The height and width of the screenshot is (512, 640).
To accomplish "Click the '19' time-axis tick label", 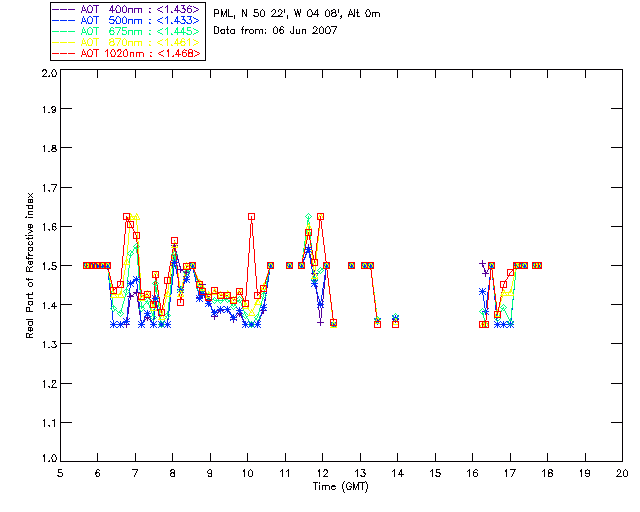I will (x=585, y=473).
